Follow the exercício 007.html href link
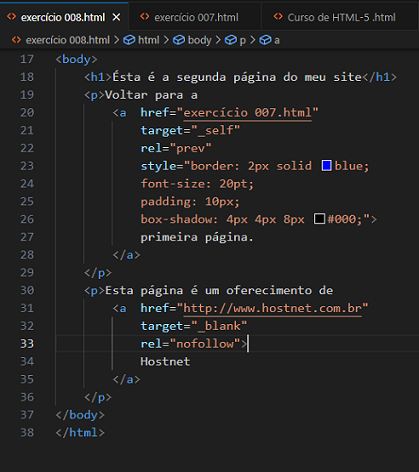 [x=247, y=113]
